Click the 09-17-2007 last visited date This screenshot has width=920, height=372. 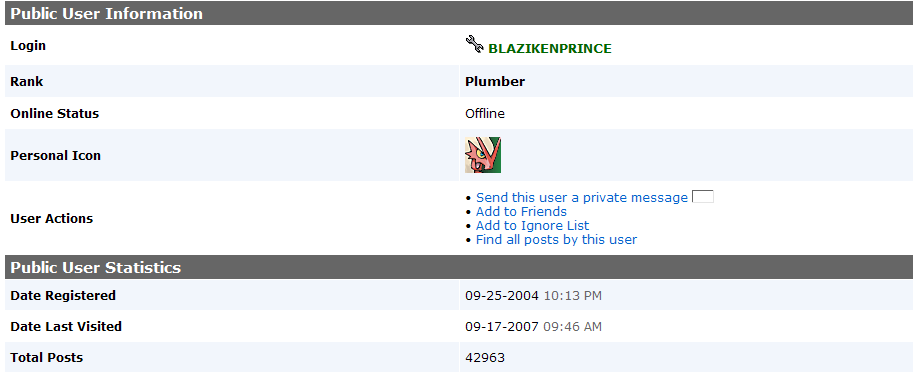[502, 327]
